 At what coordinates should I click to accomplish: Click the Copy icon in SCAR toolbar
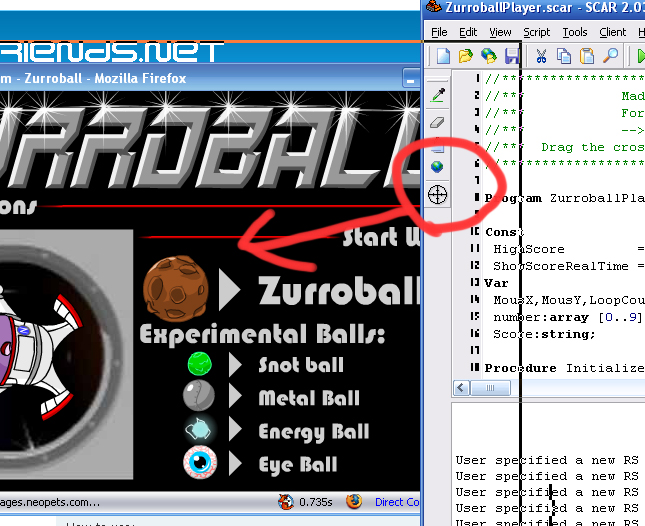click(x=564, y=56)
